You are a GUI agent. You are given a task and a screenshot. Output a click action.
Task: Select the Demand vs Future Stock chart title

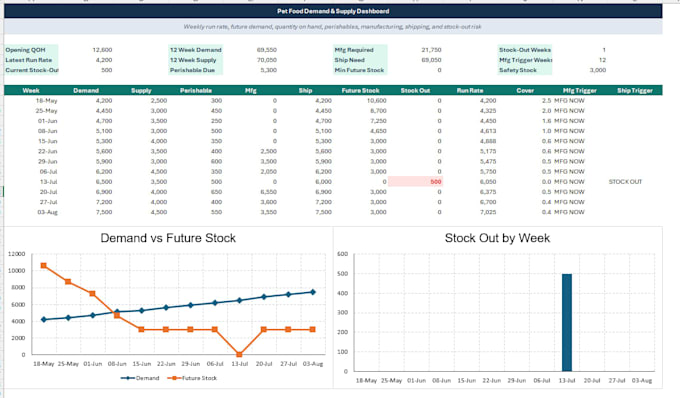168,238
